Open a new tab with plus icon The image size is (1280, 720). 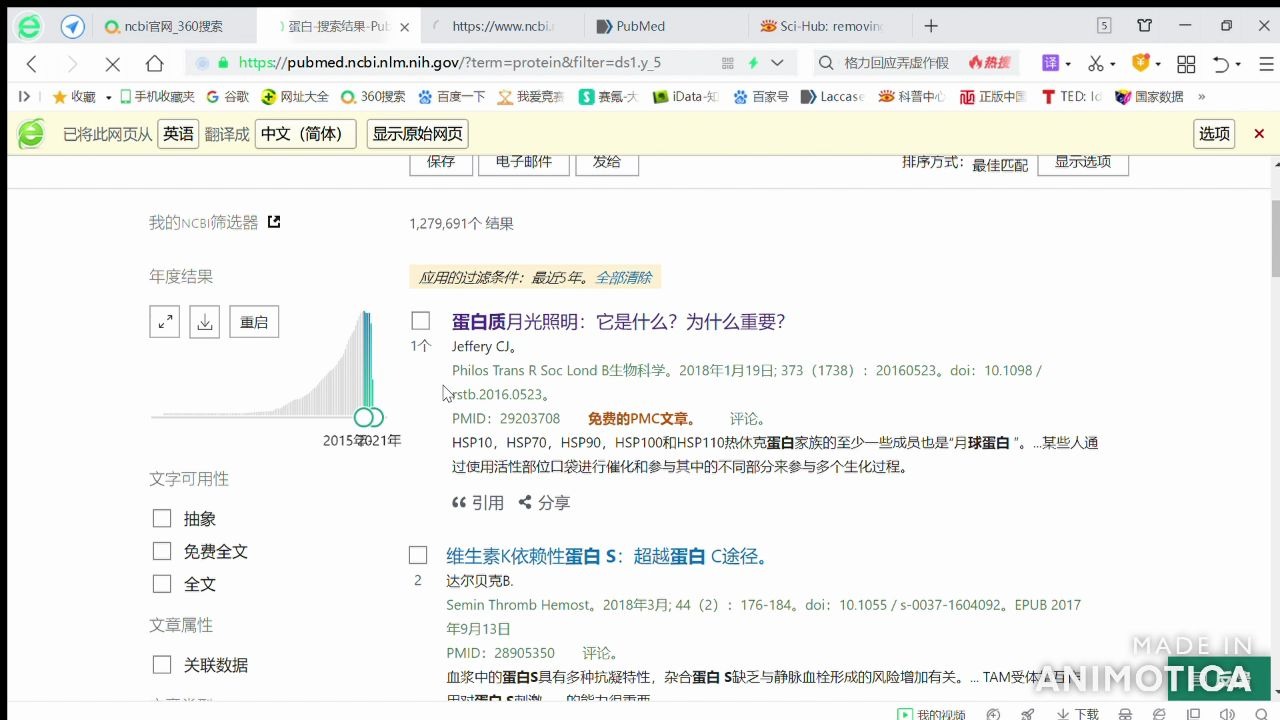tap(931, 26)
